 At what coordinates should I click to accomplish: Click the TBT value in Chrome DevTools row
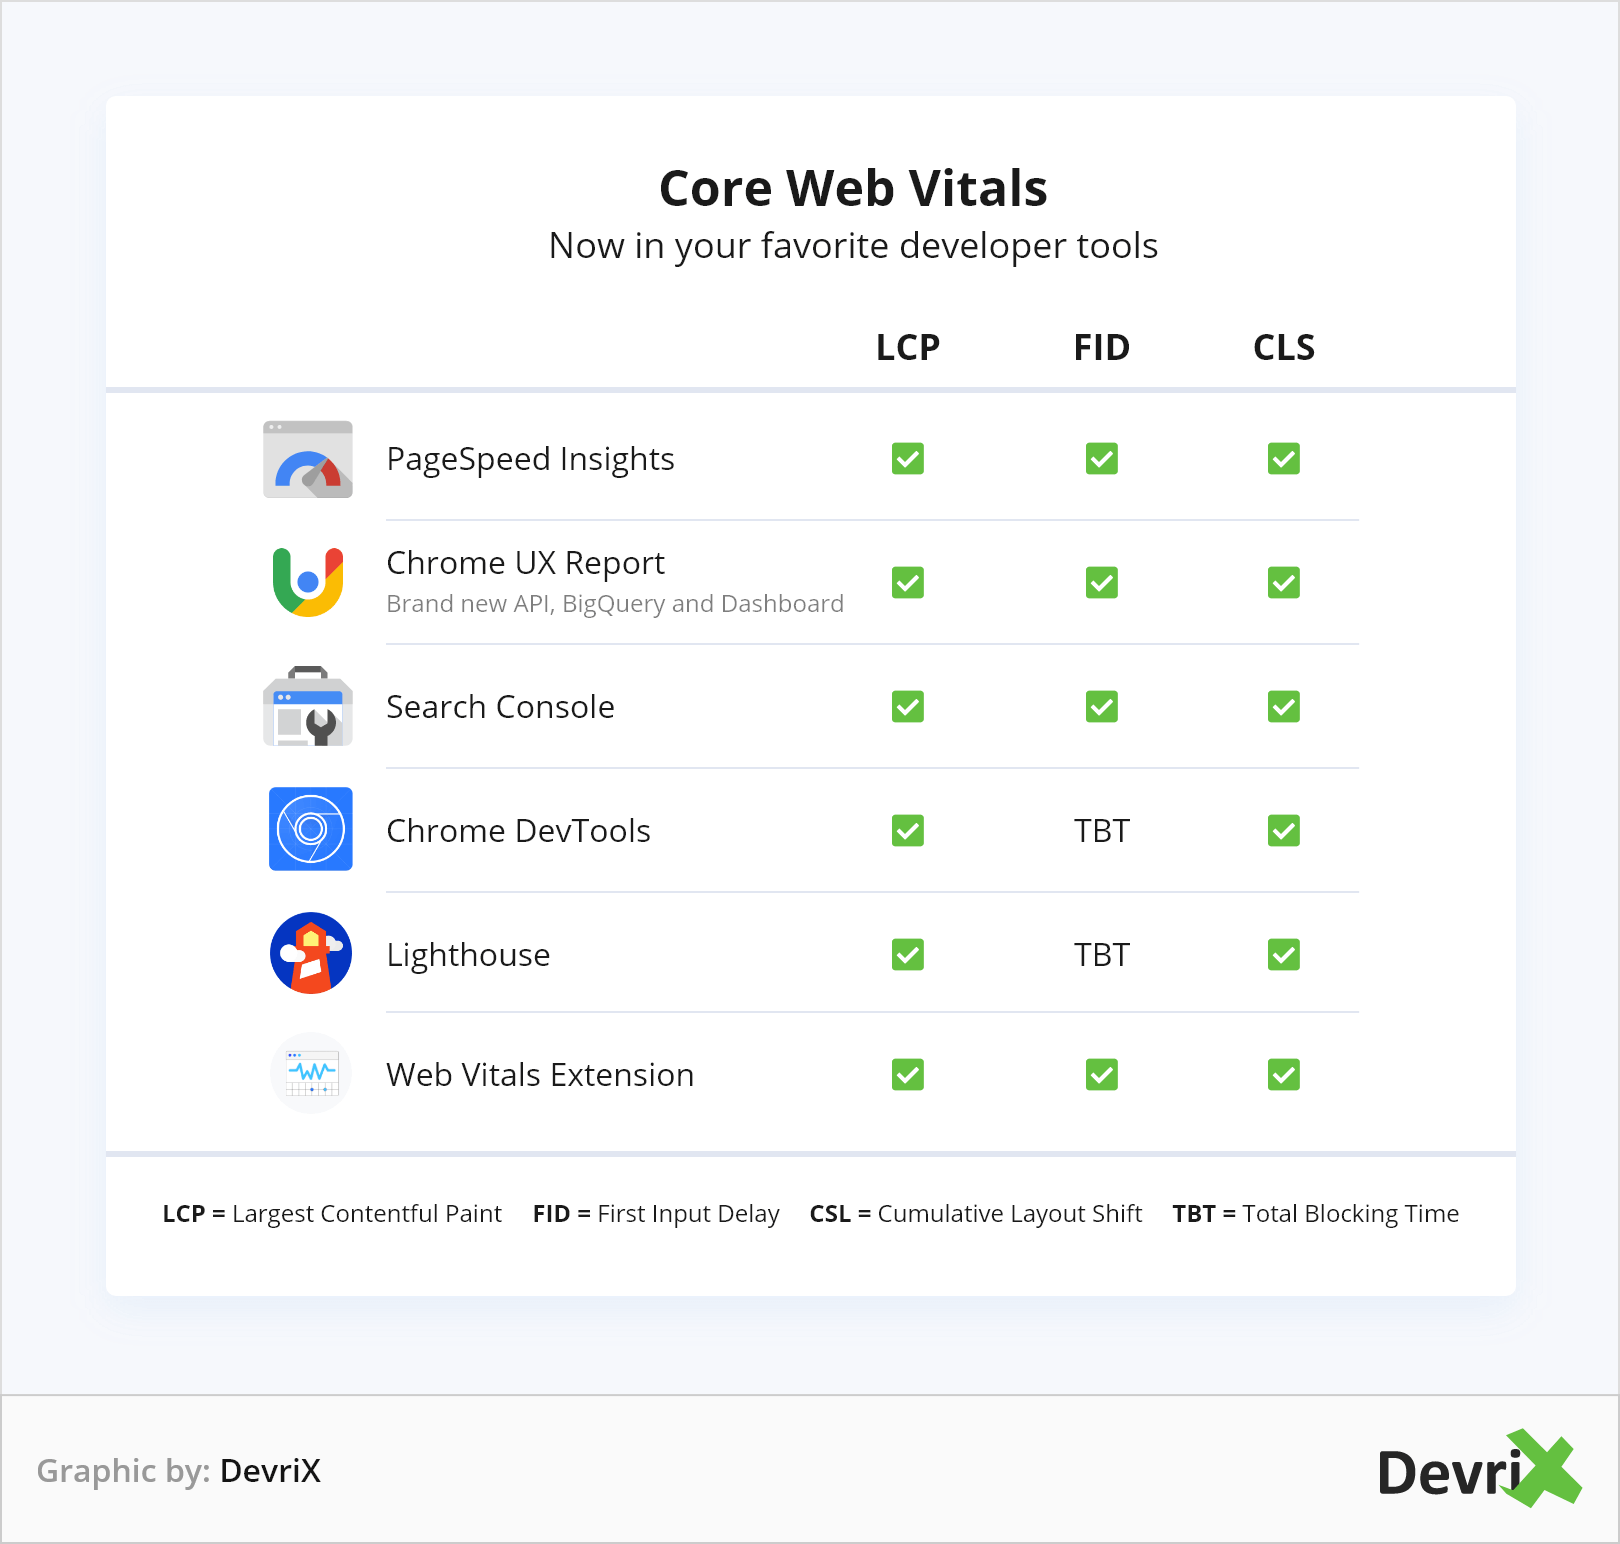(x=1102, y=831)
